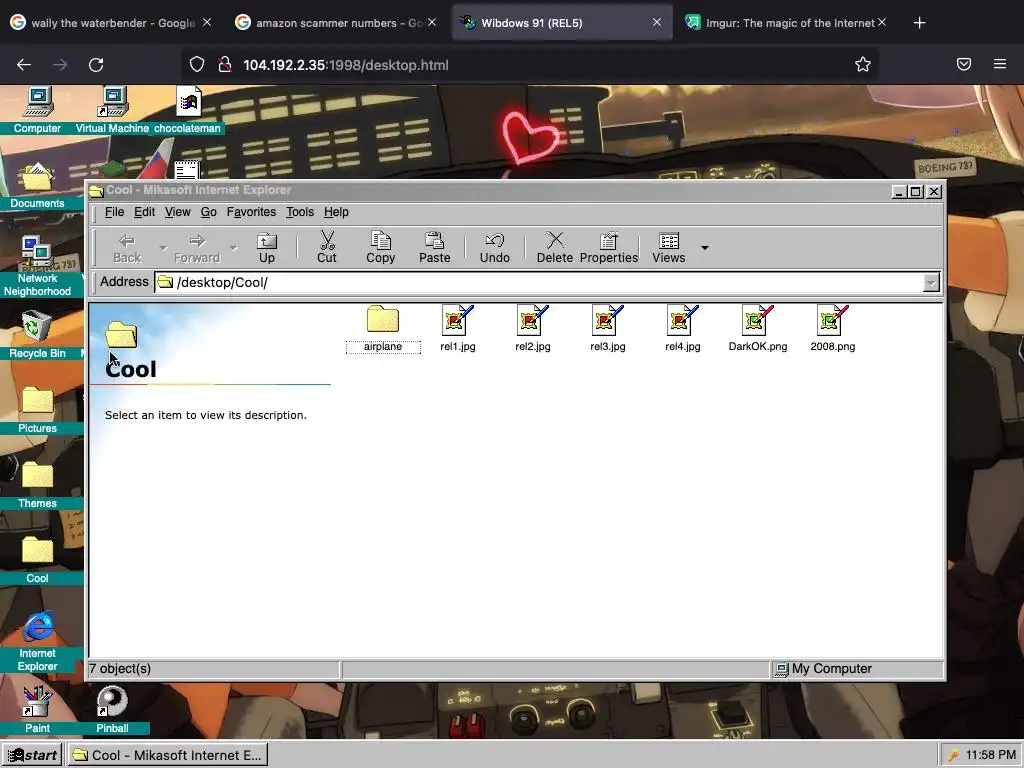Click the Pocket save icon
Viewport: 1024px width, 768px height.
click(x=964, y=64)
